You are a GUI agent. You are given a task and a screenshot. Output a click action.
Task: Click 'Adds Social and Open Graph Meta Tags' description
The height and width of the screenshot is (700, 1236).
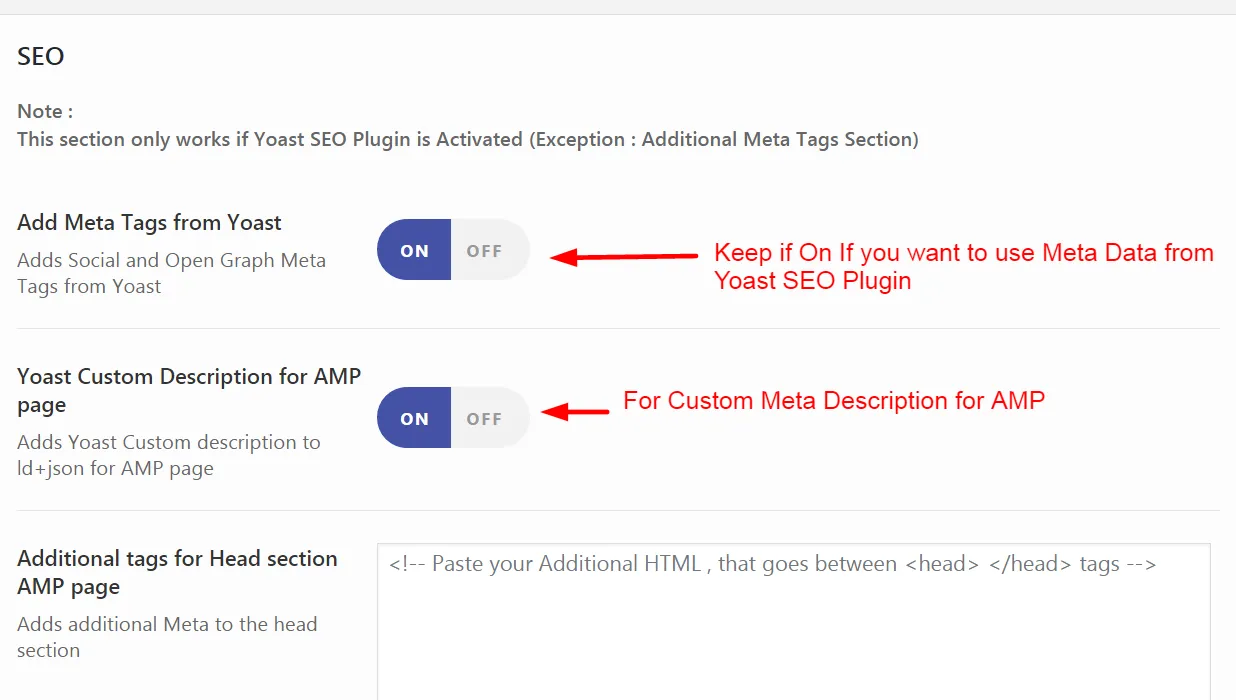point(171,273)
